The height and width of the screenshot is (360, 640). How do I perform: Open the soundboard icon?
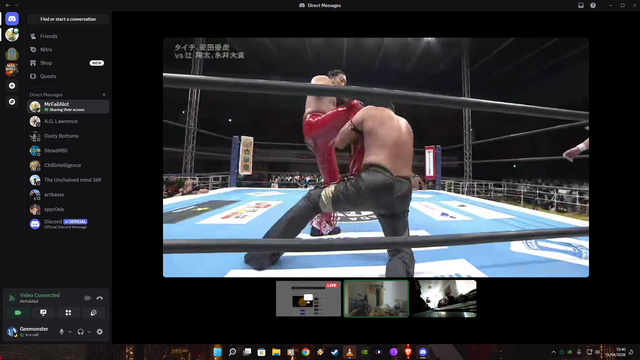point(93,313)
